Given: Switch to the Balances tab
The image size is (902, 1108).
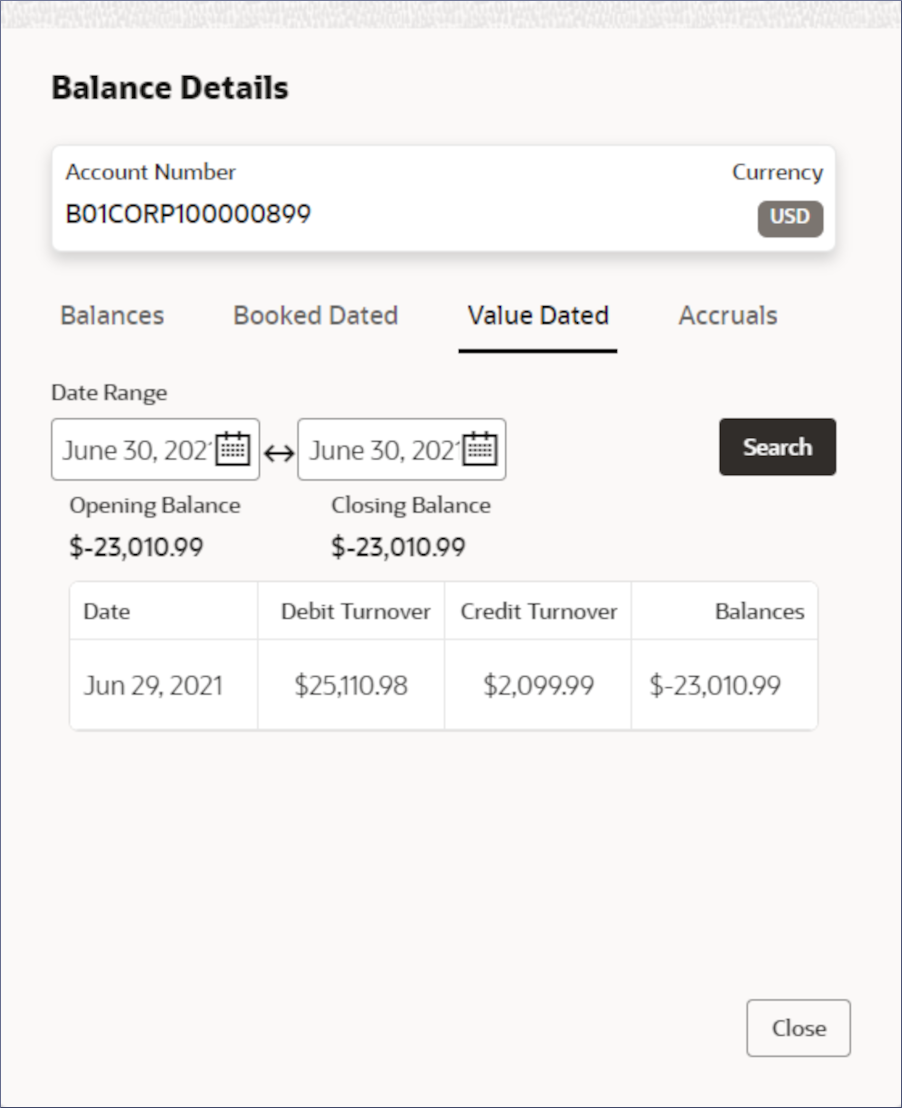Looking at the screenshot, I should tap(112, 315).
